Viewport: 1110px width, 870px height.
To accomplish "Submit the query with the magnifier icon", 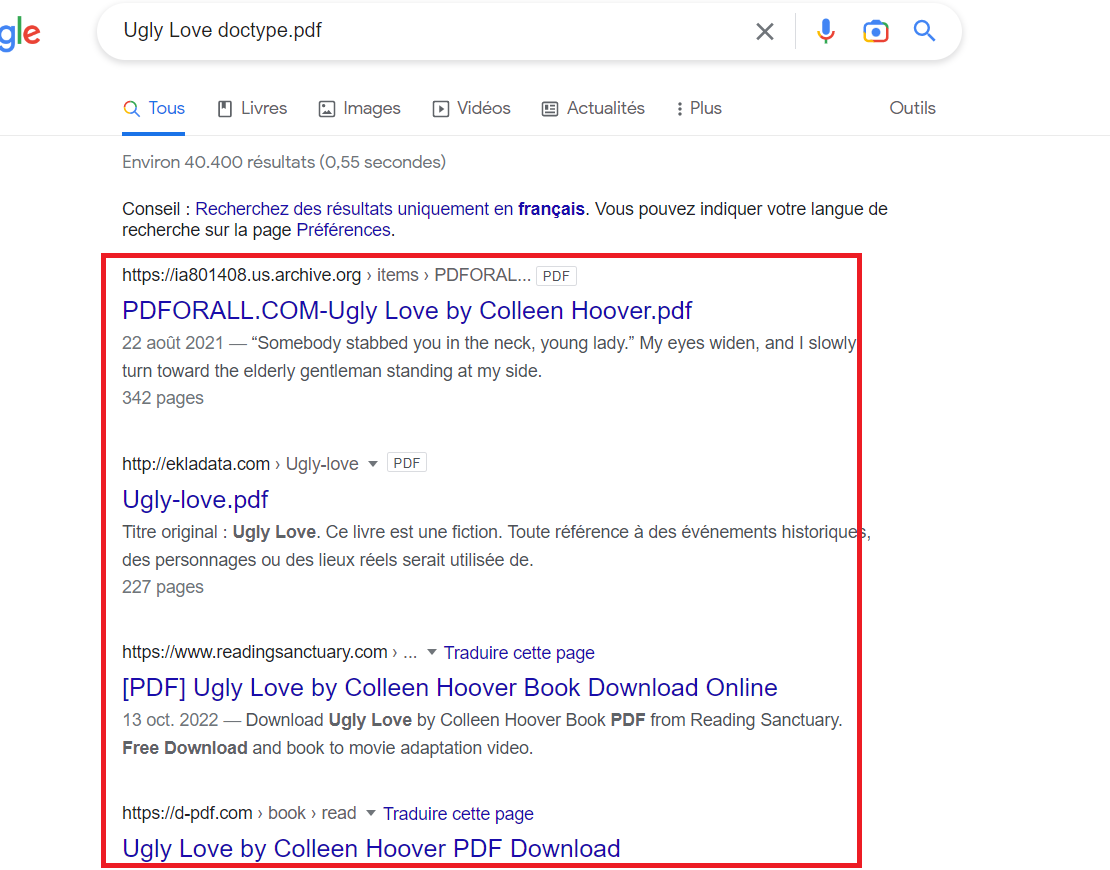I will (925, 30).
